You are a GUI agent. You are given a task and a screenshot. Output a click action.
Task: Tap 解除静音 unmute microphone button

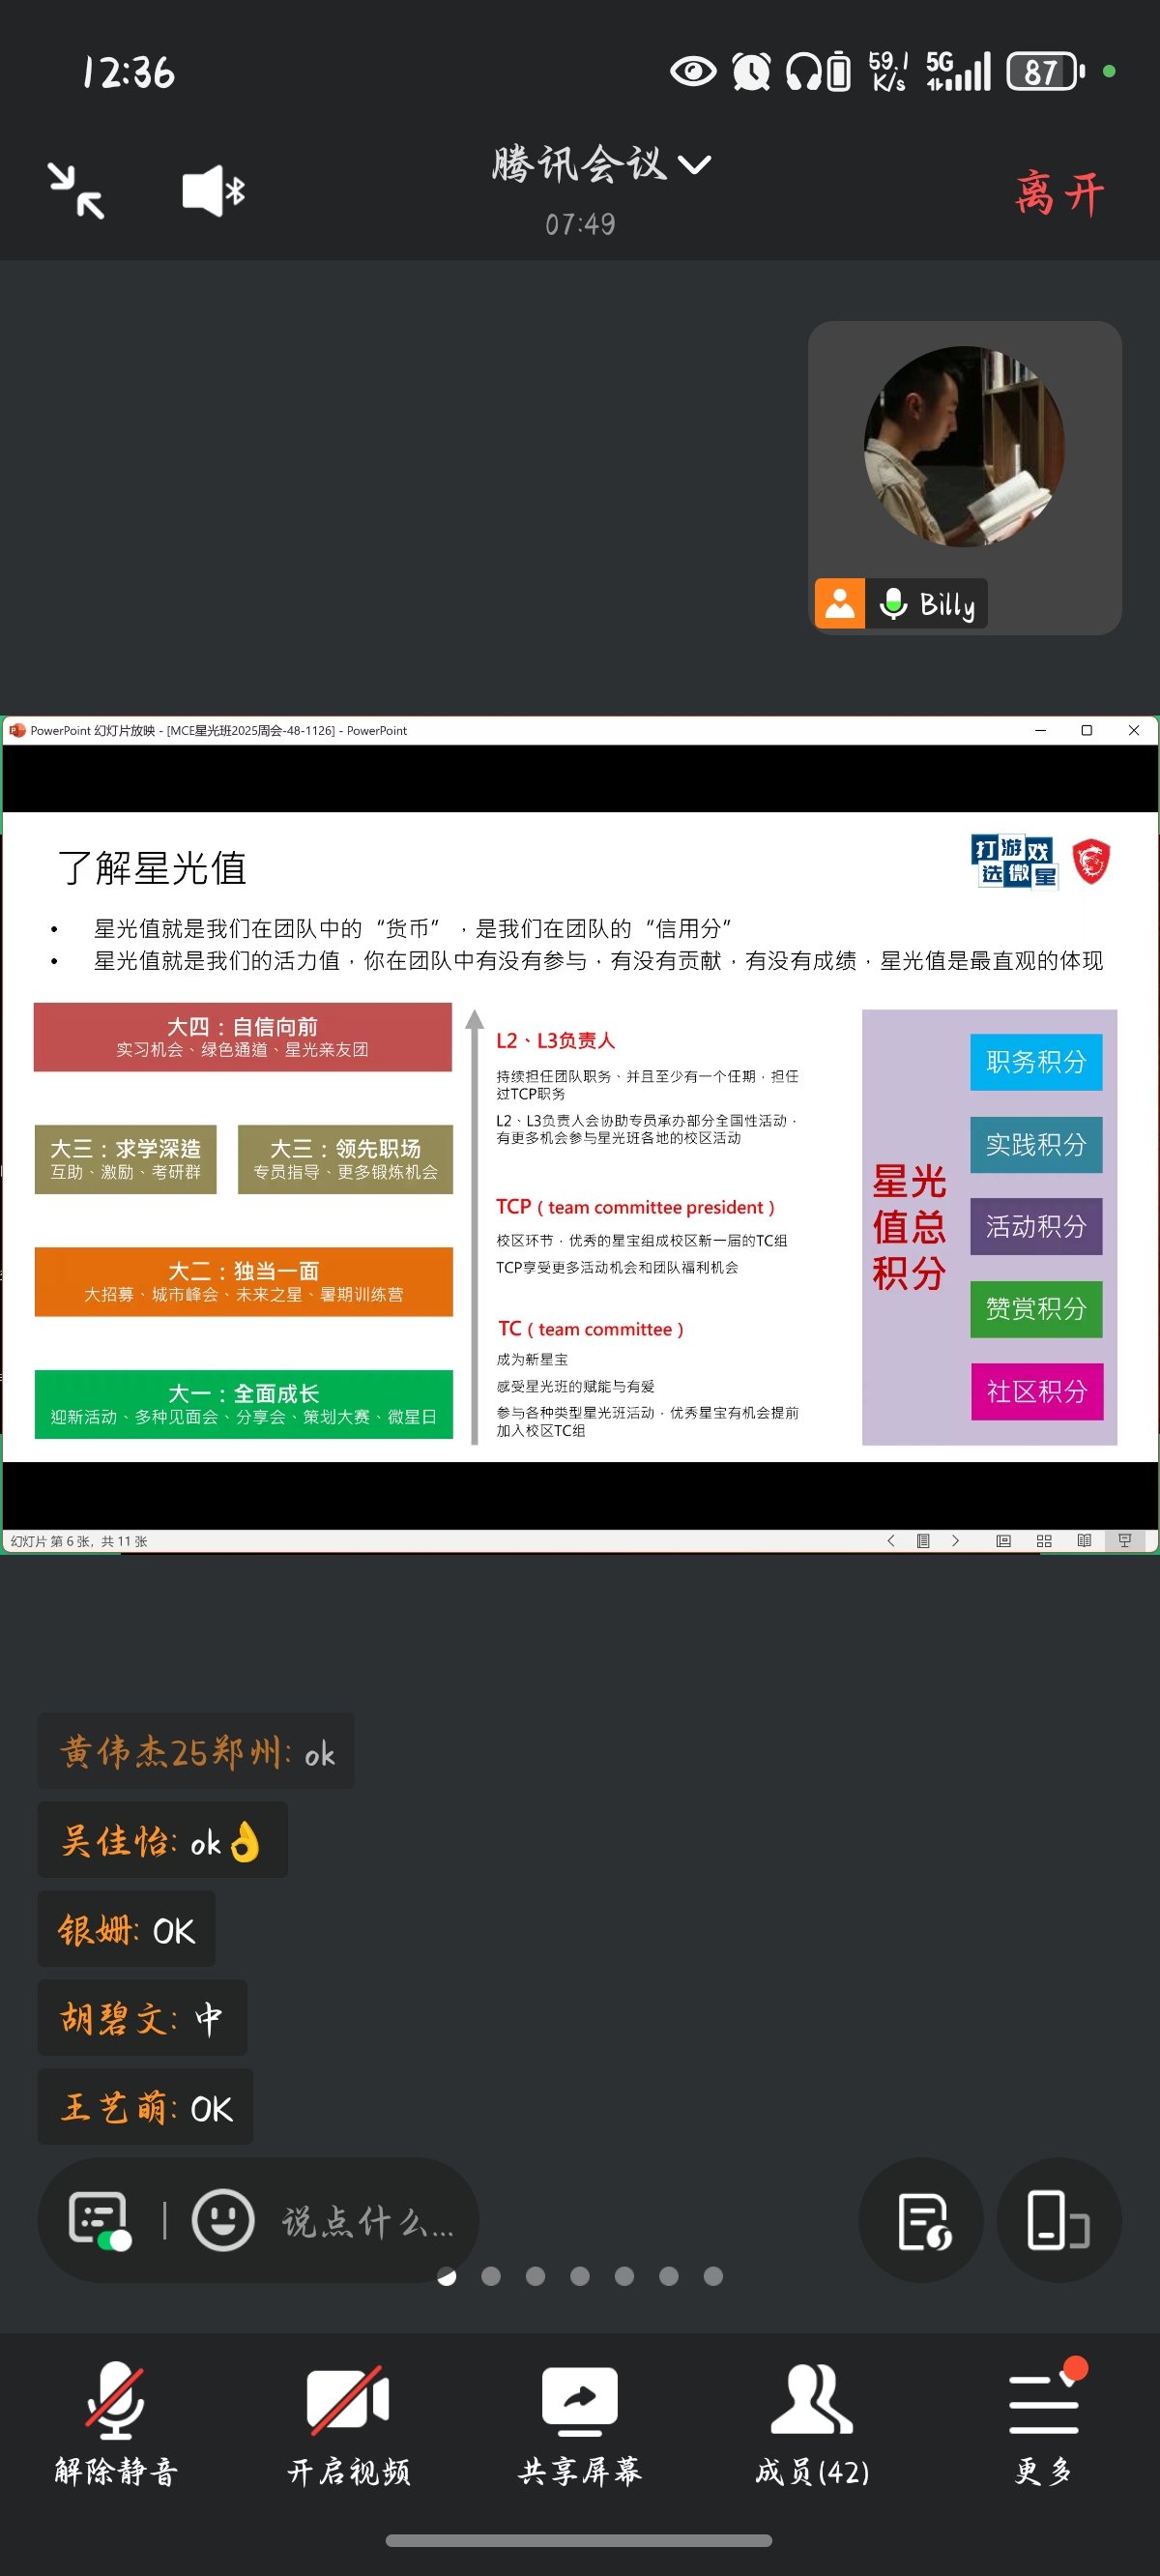tap(116, 2424)
